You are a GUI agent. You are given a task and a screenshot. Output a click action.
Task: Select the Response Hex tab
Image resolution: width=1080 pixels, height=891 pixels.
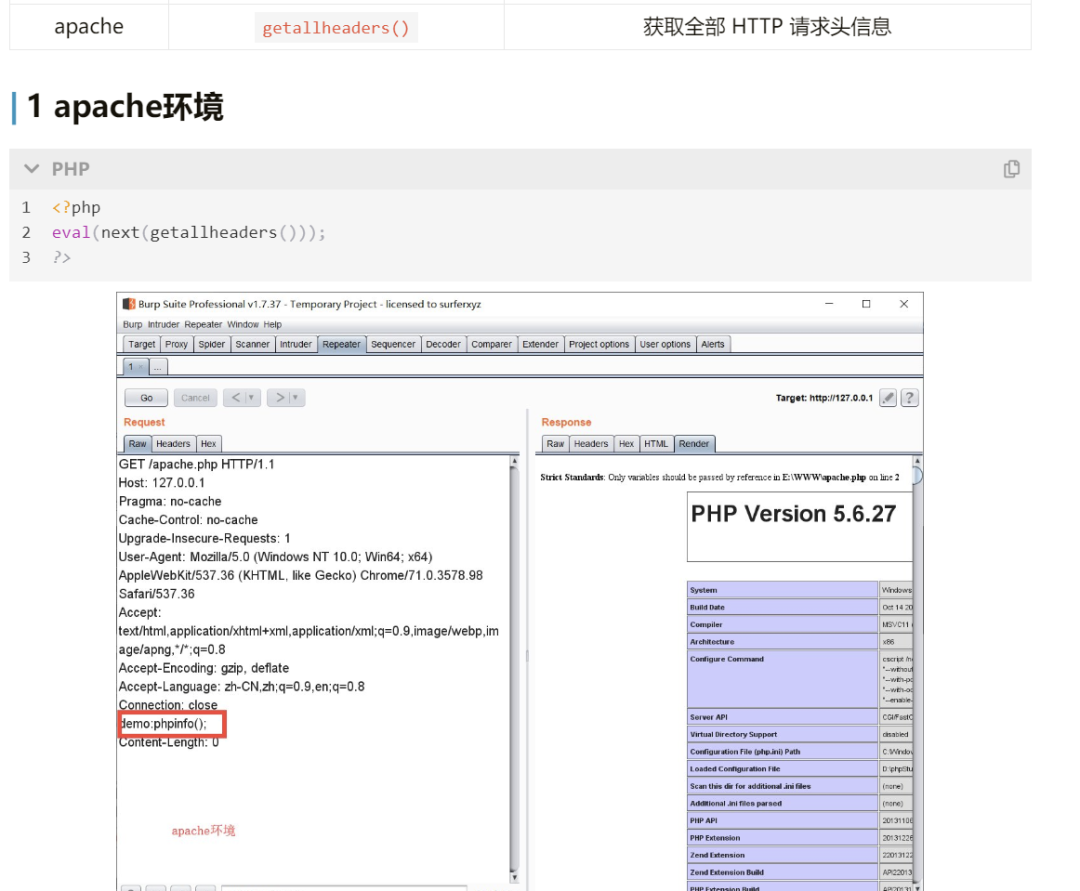pos(625,444)
